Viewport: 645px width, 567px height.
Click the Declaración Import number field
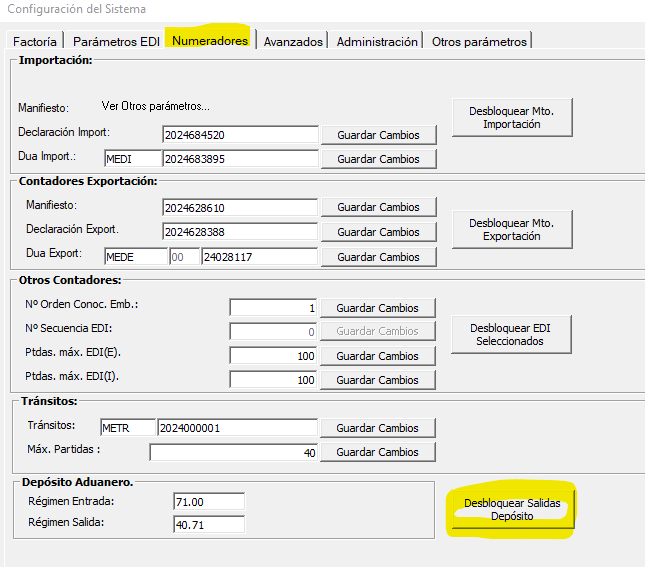coord(239,135)
